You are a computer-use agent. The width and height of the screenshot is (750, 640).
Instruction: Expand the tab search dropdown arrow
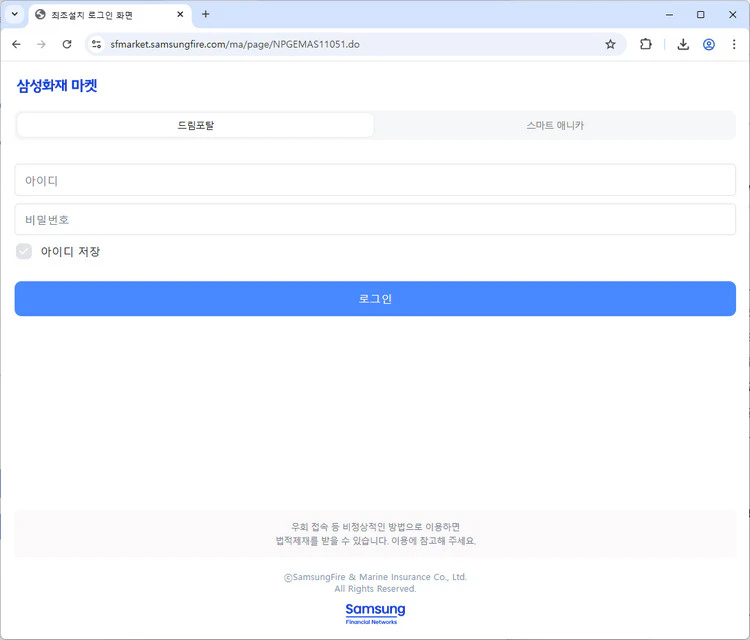pyautogui.click(x=14, y=14)
